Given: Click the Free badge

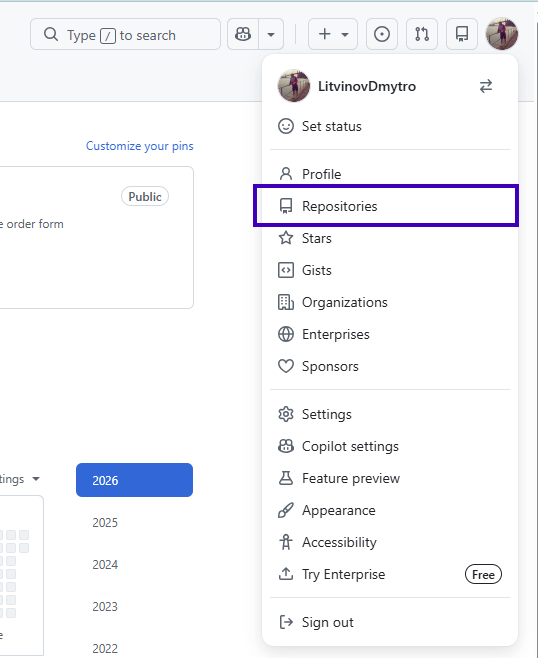Looking at the screenshot, I should [483, 574].
